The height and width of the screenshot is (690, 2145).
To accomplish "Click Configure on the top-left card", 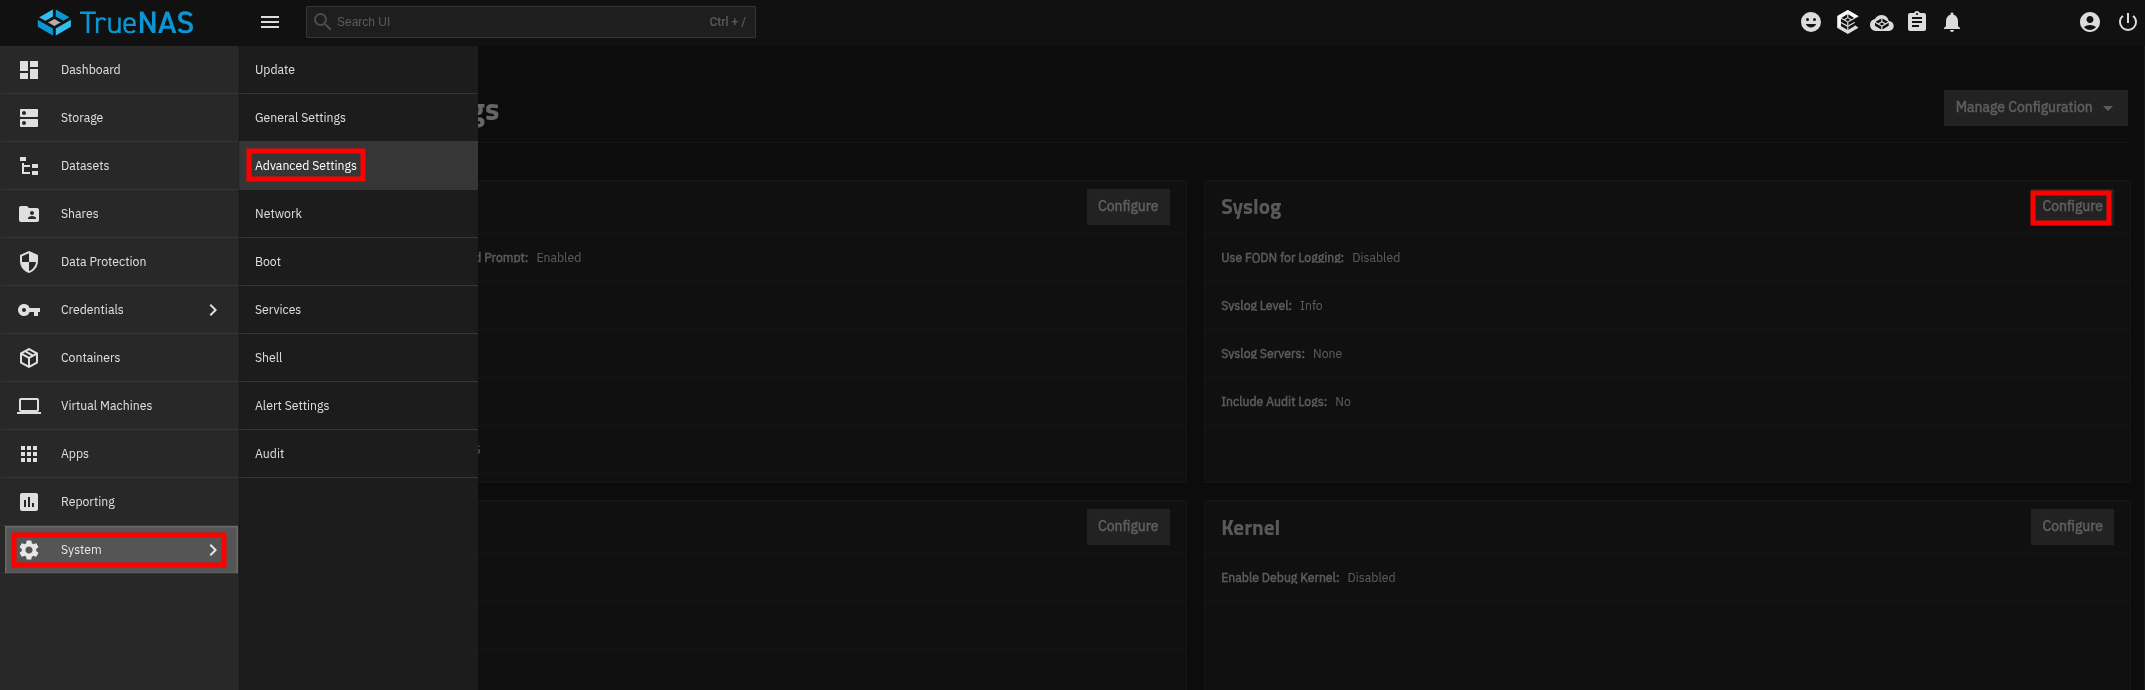I will pyautogui.click(x=1128, y=207).
